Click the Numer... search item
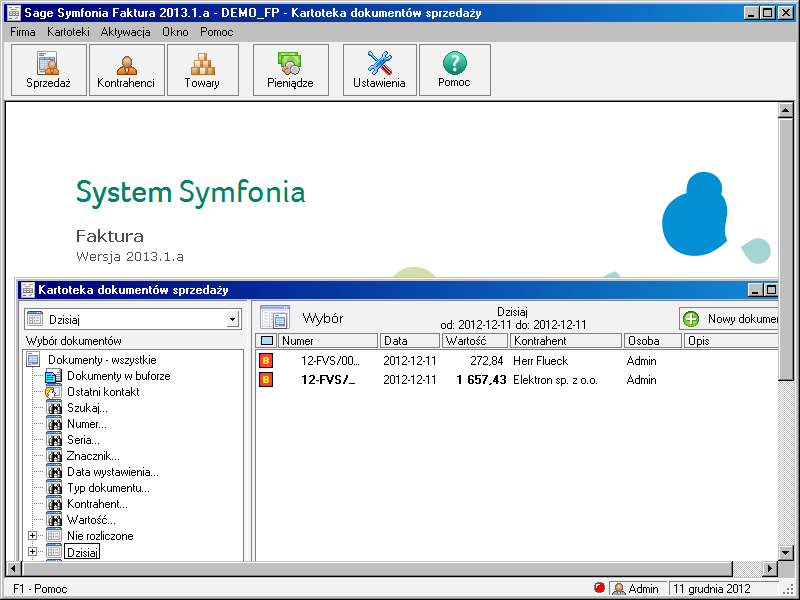 click(x=87, y=424)
